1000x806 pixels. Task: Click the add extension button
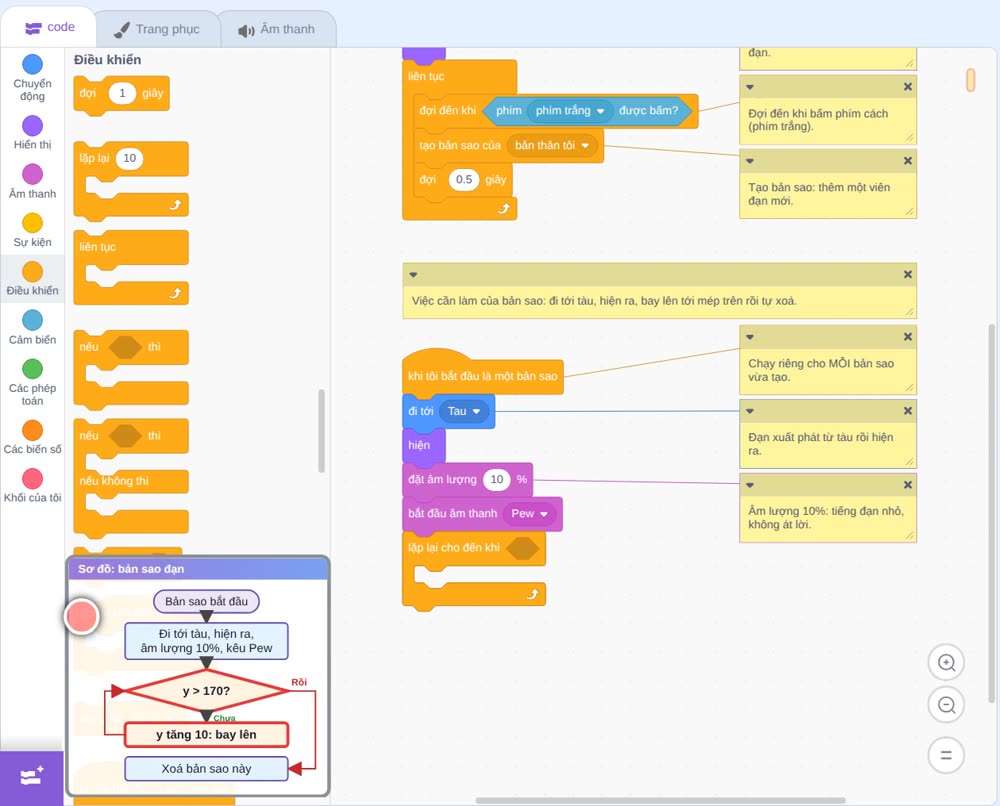(32, 777)
